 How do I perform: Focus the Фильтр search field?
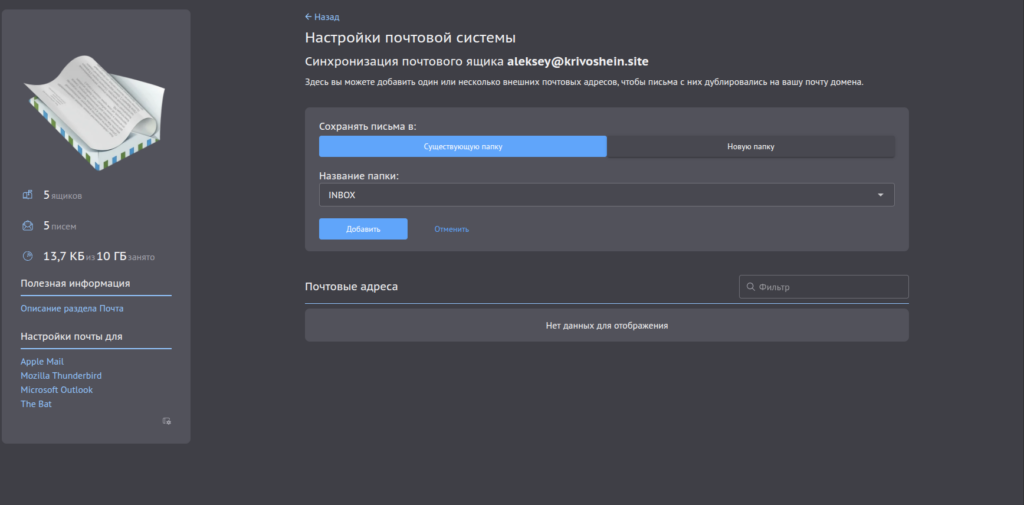[824, 287]
